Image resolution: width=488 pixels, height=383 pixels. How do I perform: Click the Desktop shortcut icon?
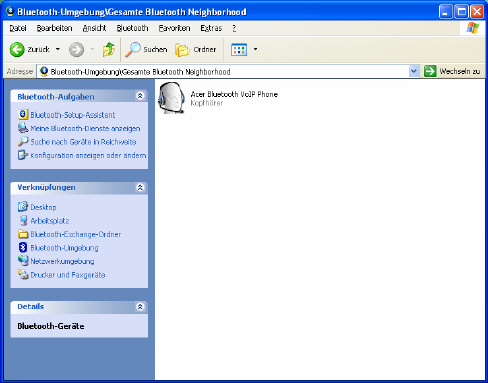point(23,207)
